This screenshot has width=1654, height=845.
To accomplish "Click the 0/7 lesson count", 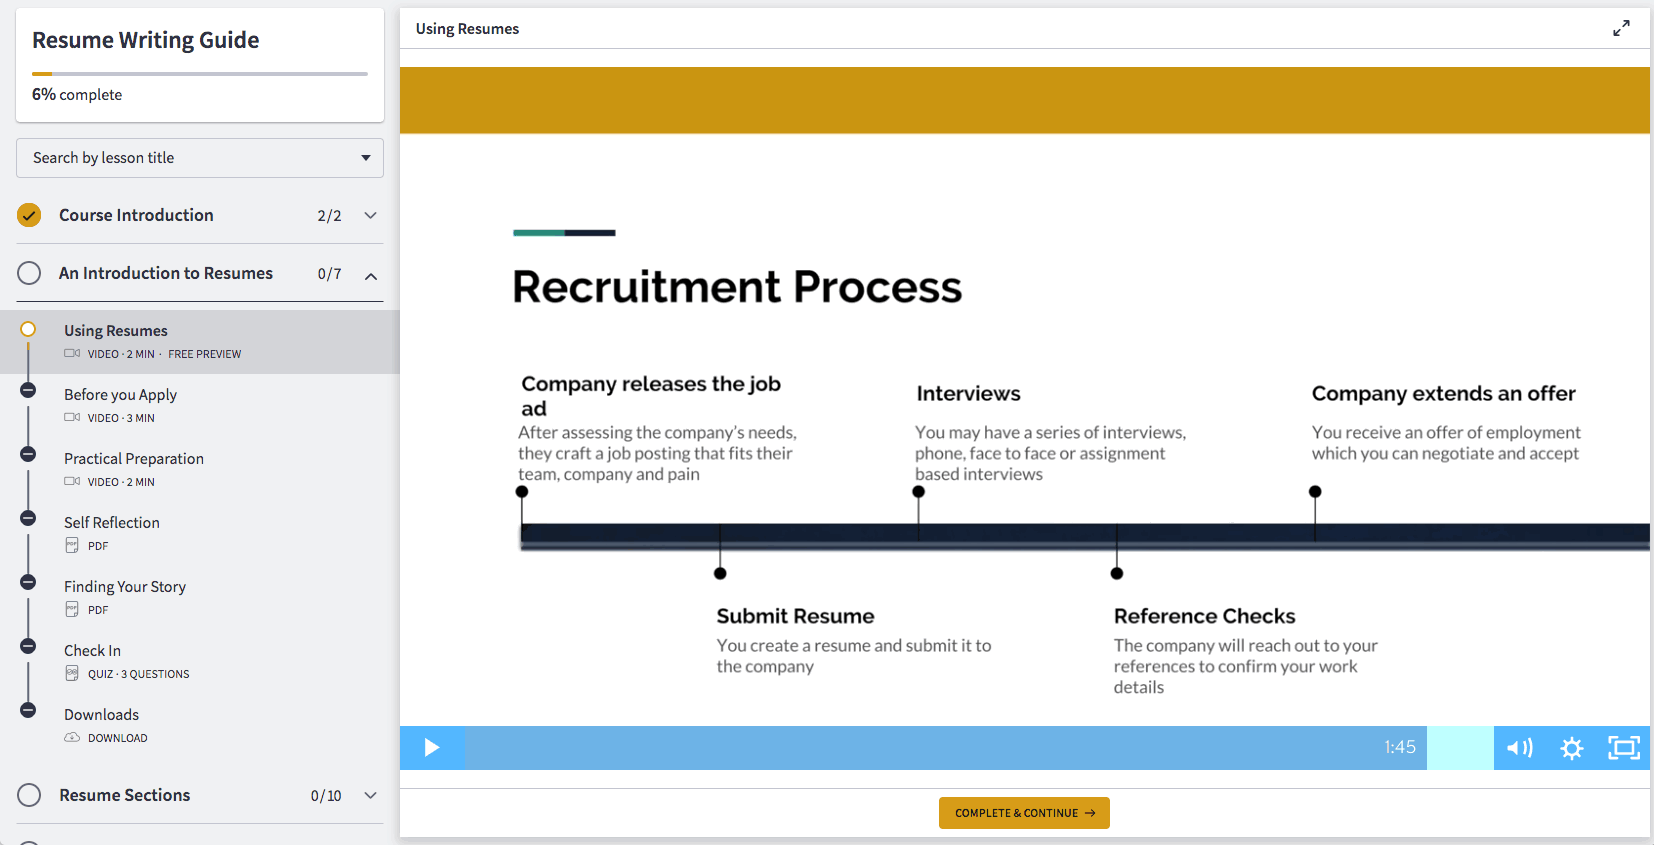I will coord(329,274).
